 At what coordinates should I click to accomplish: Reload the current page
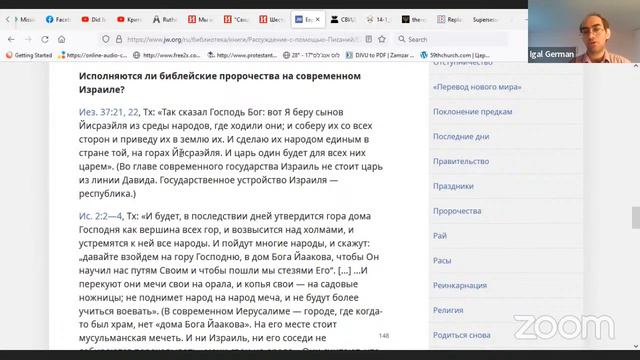point(45,39)
